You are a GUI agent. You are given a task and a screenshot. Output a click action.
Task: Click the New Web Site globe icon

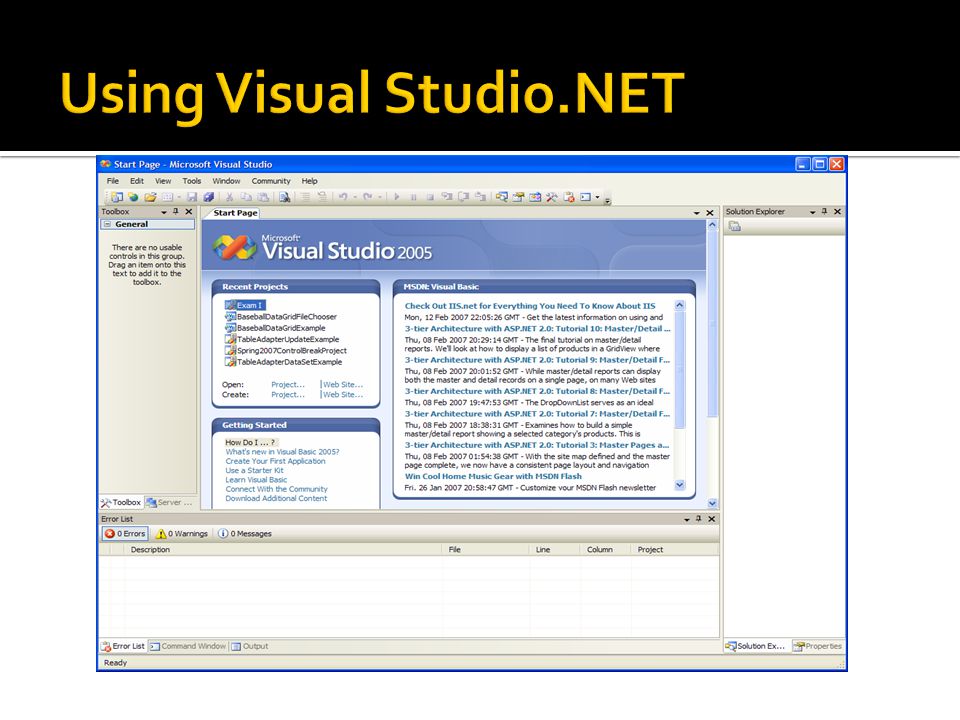point(133,197)
